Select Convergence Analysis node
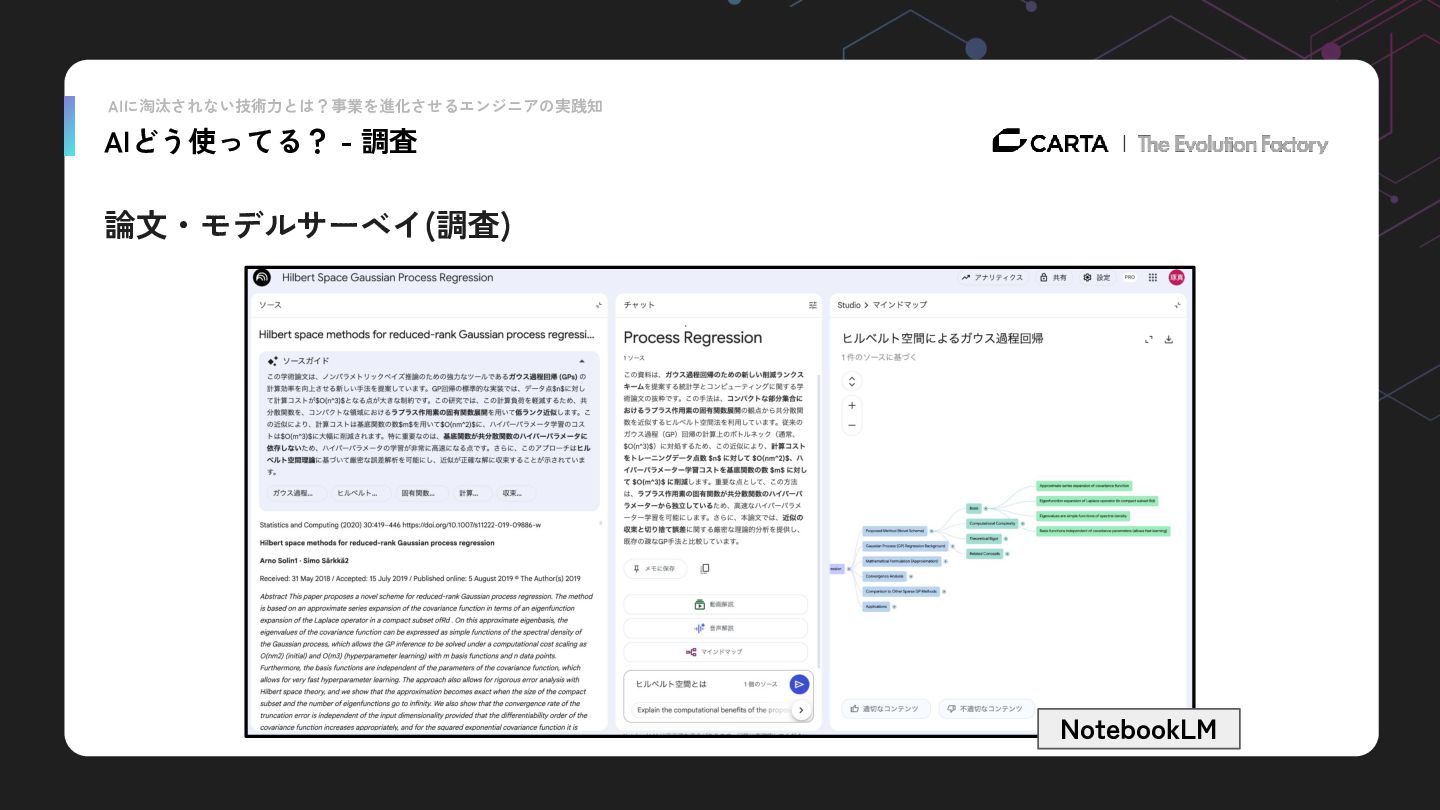Image resolution: width=1440 pixels, height=810 pixels. tap(885, 577)
